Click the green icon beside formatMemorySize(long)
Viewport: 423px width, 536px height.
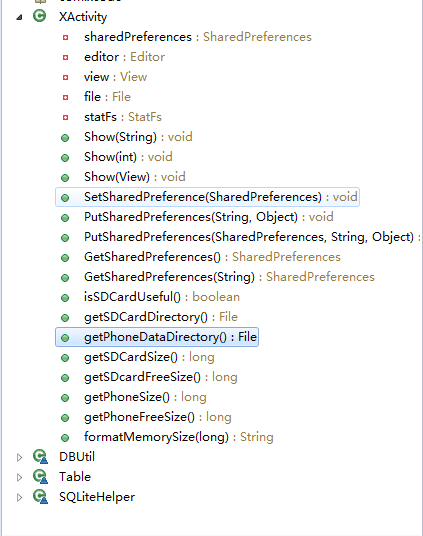pyautogui.click(x=65, y=438)
